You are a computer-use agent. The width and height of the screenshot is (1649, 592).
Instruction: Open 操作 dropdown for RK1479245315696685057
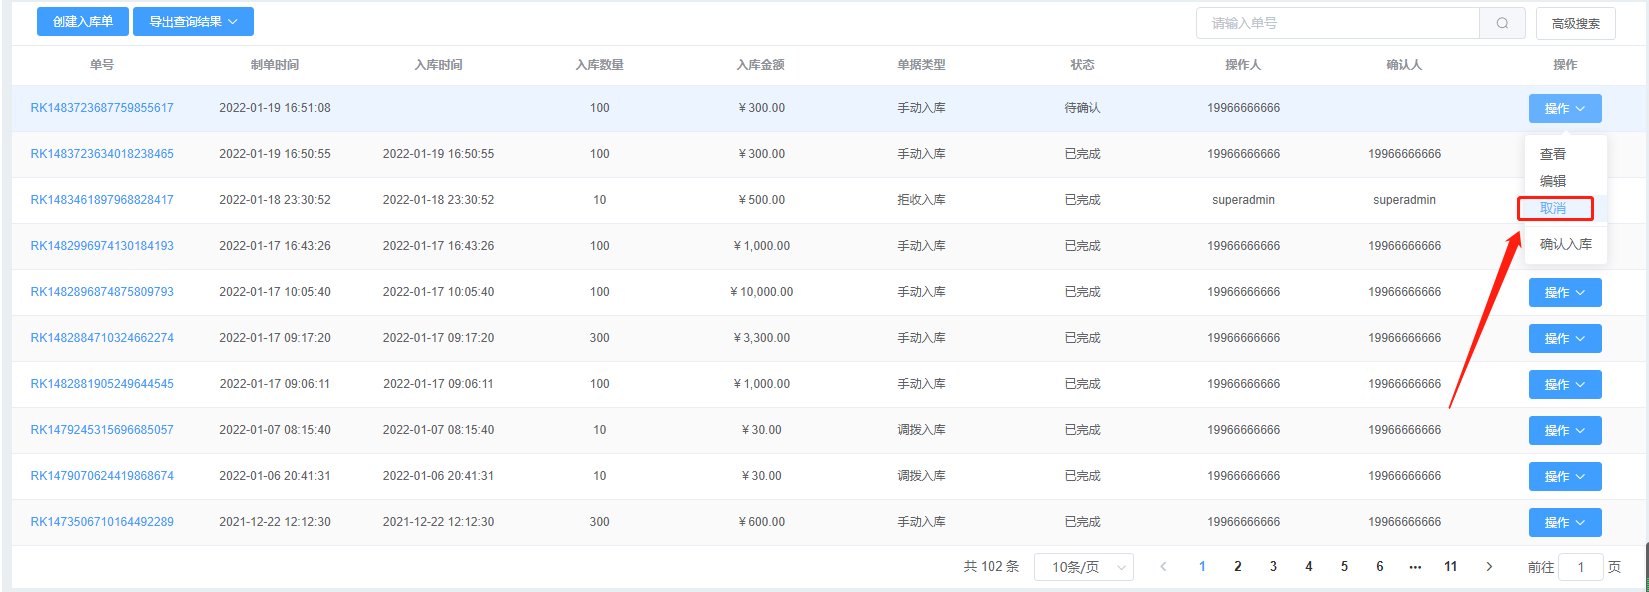(x=1565, y=431)
